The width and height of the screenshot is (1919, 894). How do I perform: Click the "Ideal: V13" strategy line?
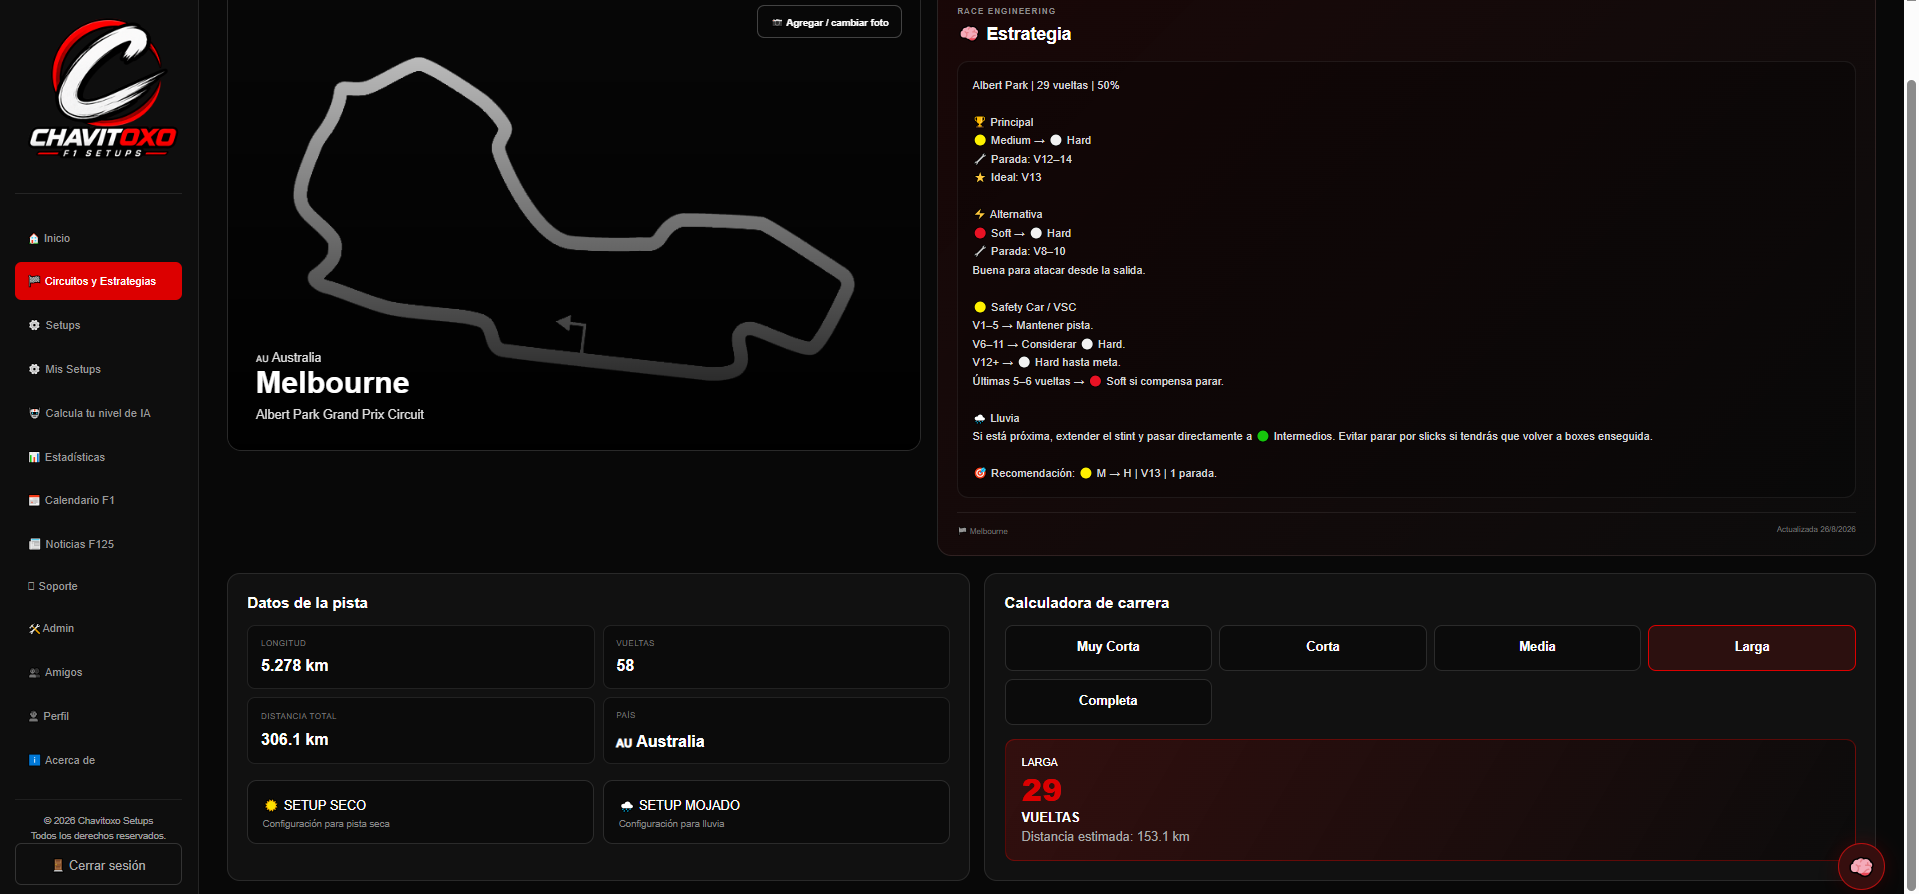pos(1008,178)
